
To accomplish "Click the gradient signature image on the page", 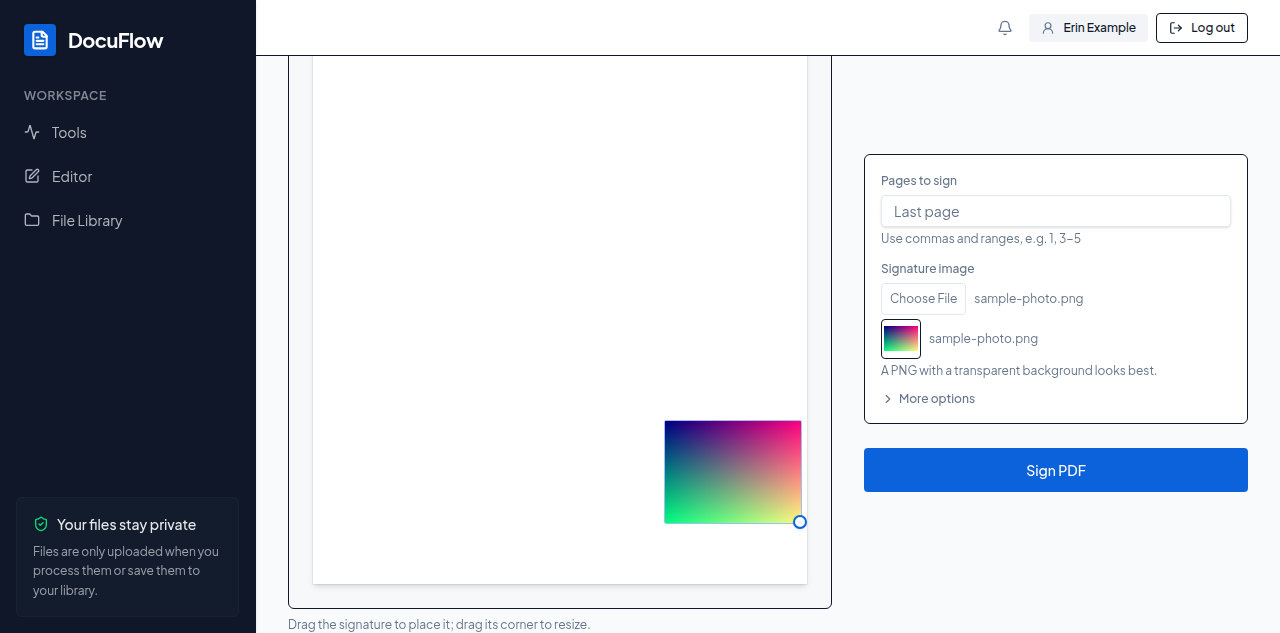I will pyautogui.click(x=733, y=472).
